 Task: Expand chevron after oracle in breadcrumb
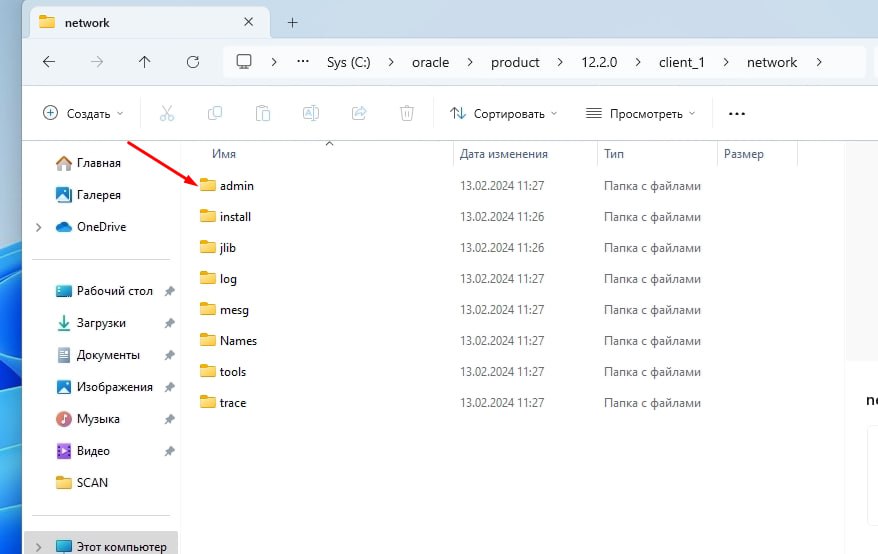click(470, 62)
